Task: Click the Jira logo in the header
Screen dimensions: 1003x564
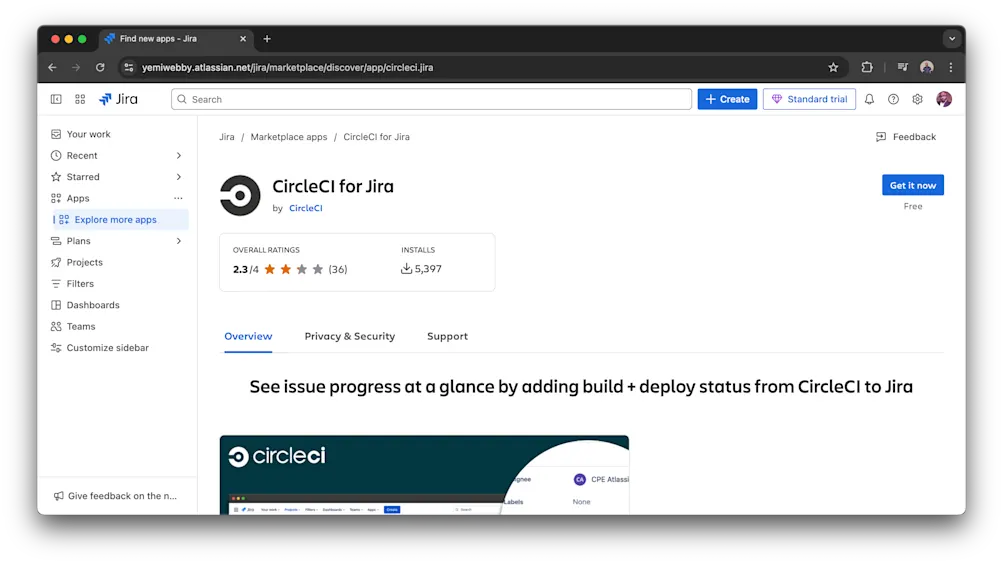Action: pyautogui.click(x=118, y=99)
